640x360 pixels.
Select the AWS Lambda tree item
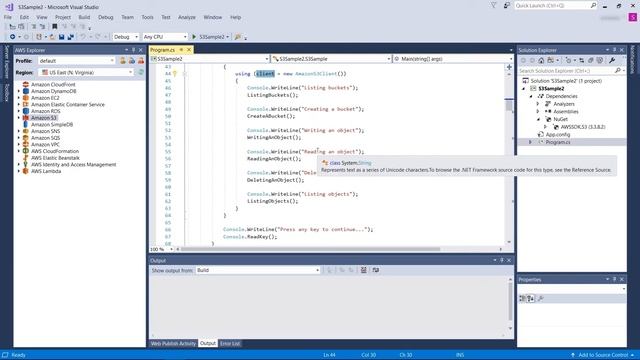(x=46, y=171)
